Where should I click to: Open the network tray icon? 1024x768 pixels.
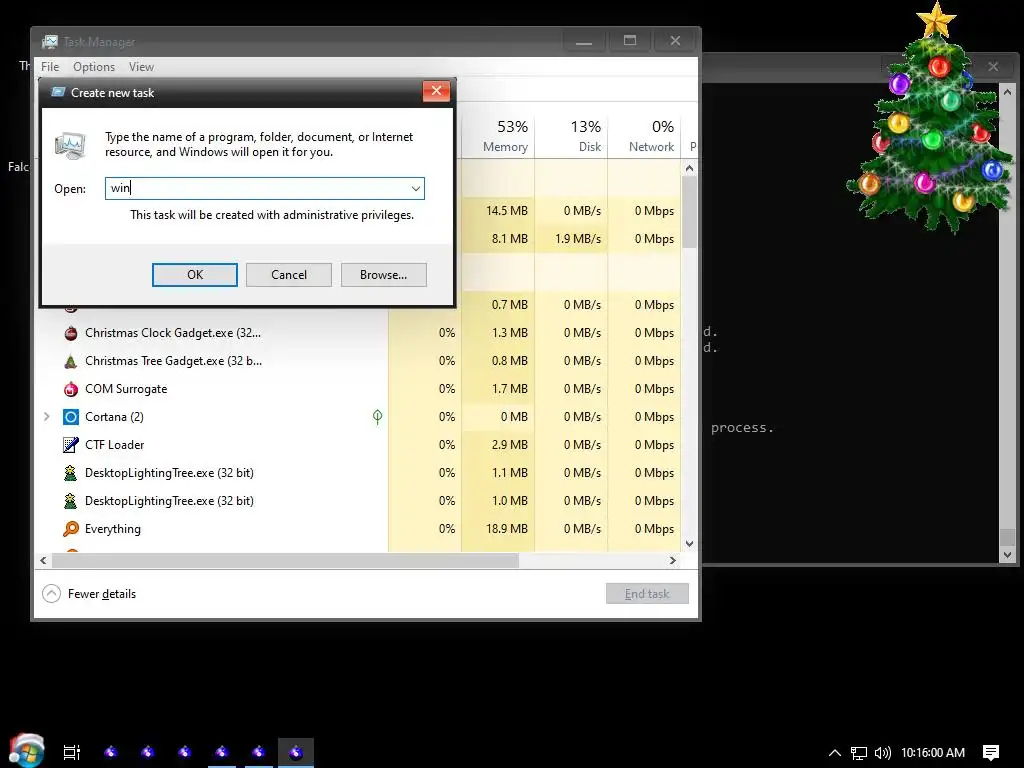[859, 753]
